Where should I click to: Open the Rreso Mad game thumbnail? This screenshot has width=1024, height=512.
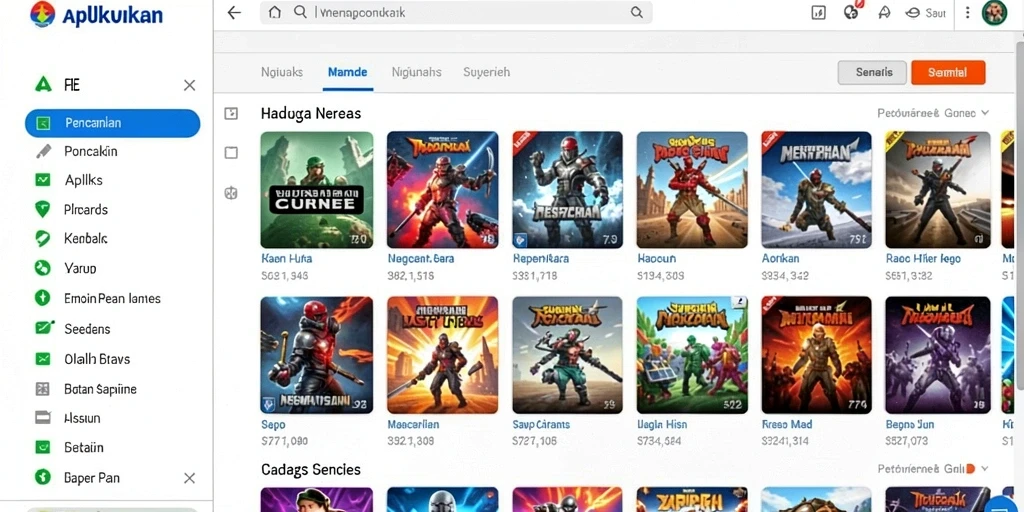(816, 355)
